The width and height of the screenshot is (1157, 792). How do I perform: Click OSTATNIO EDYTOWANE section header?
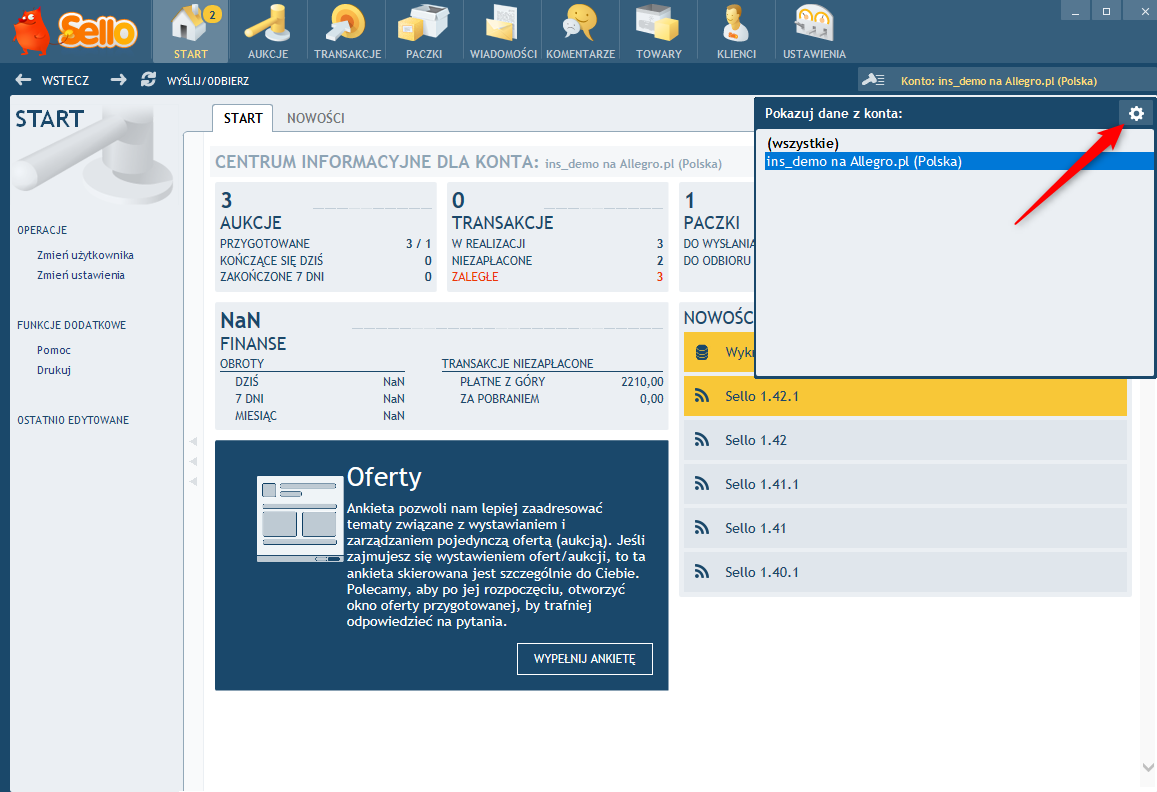[x=73, y=420]
